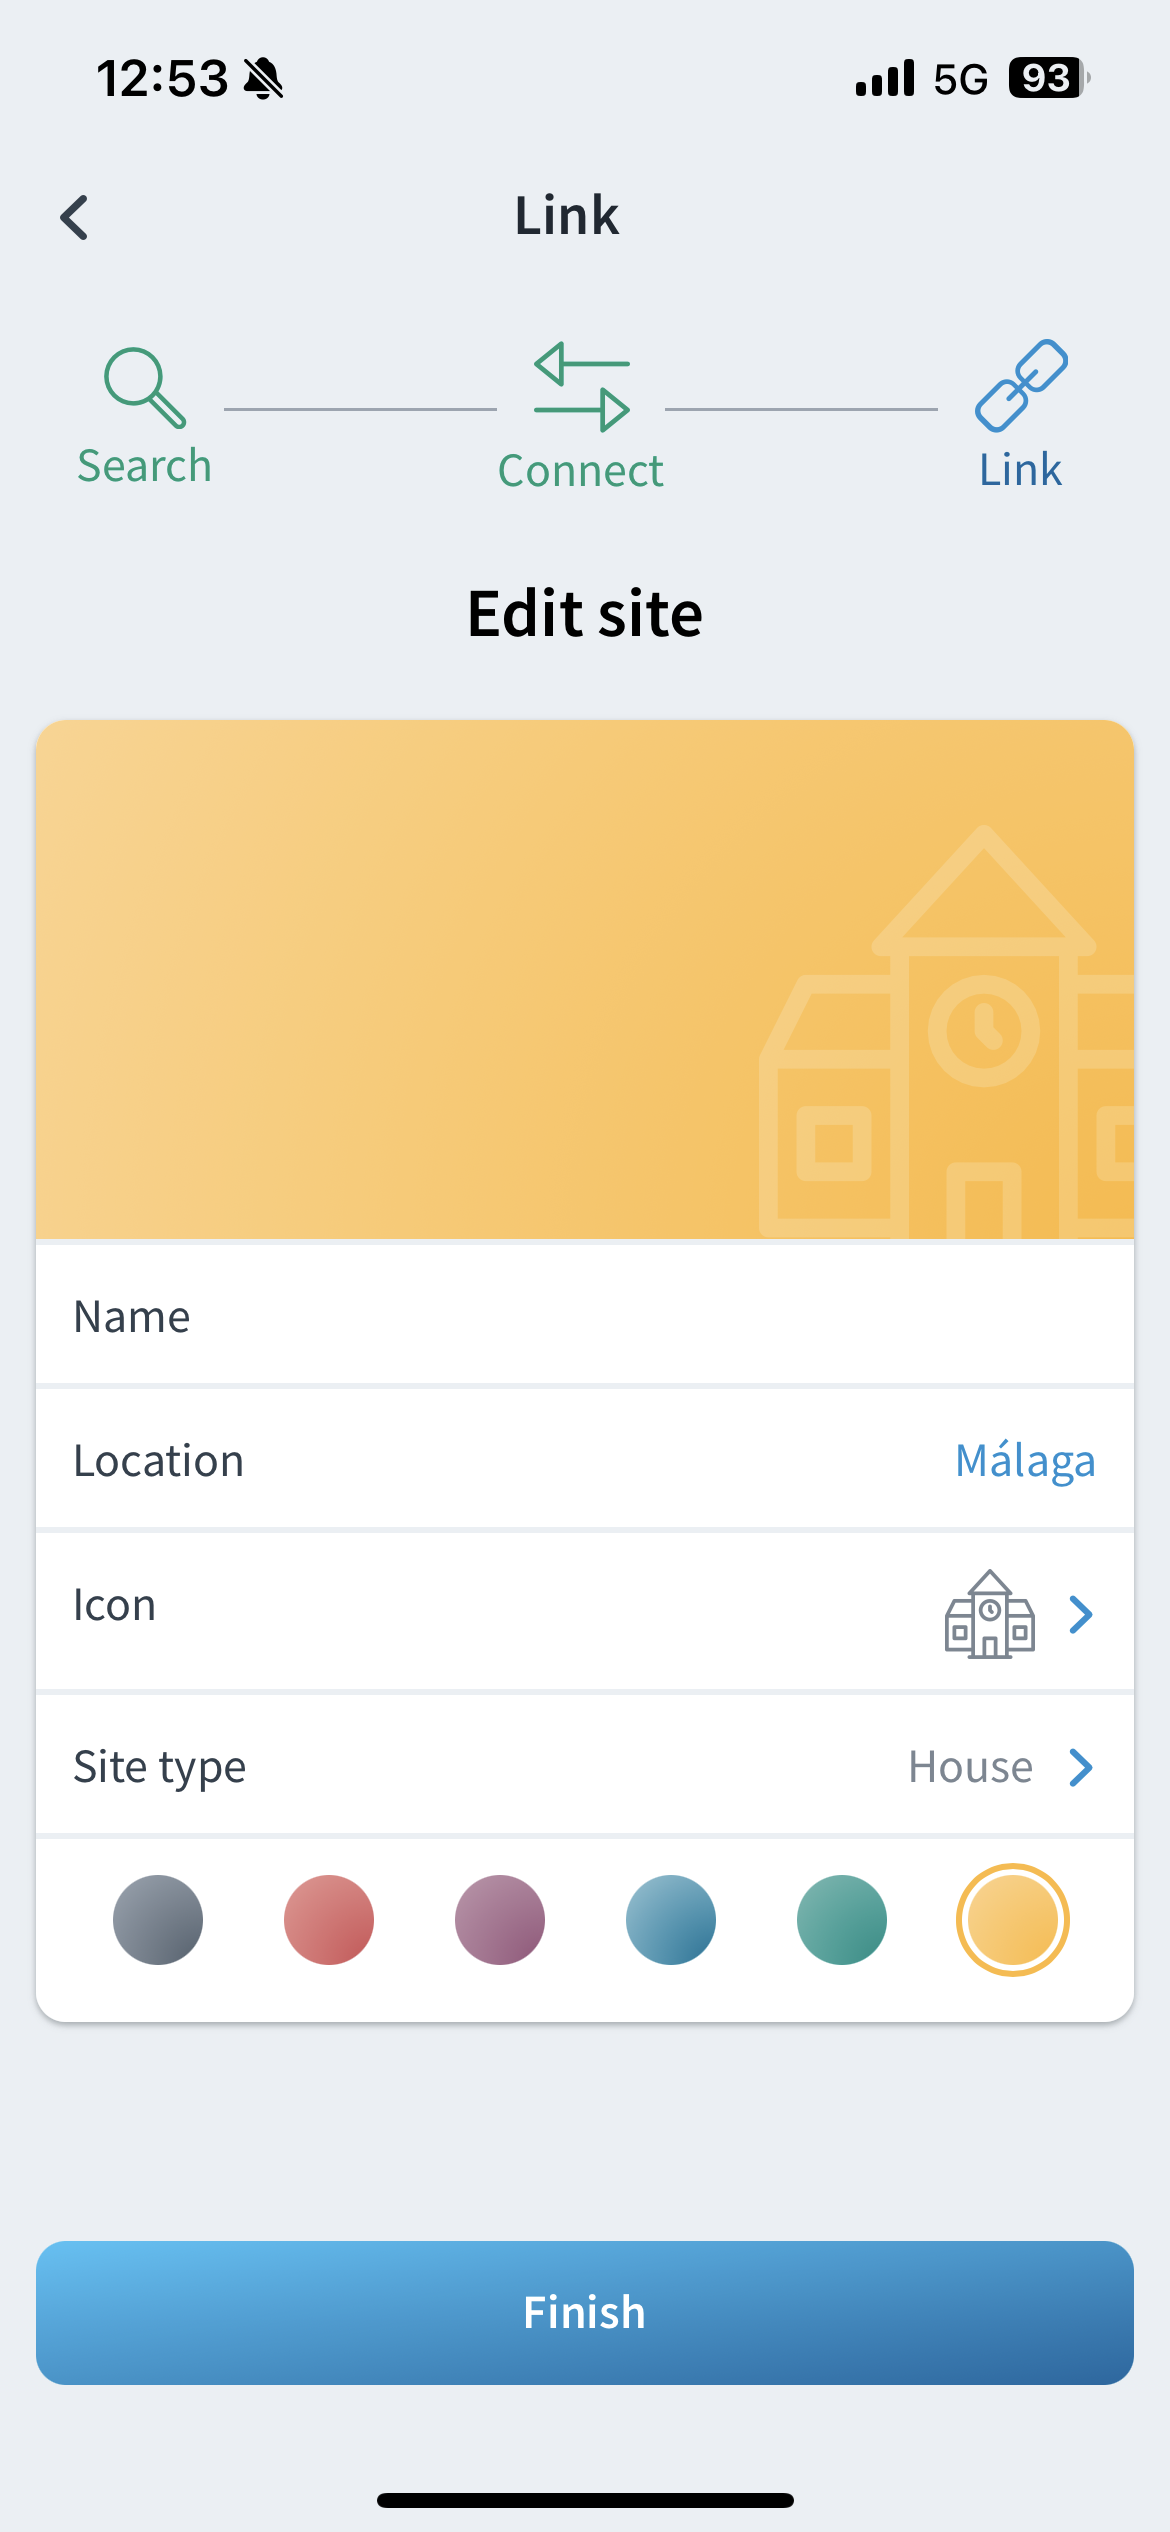This screenshot has height=2532, width=1170.
Task: Choose the red color swatch
Action: tap(329, 1920)
